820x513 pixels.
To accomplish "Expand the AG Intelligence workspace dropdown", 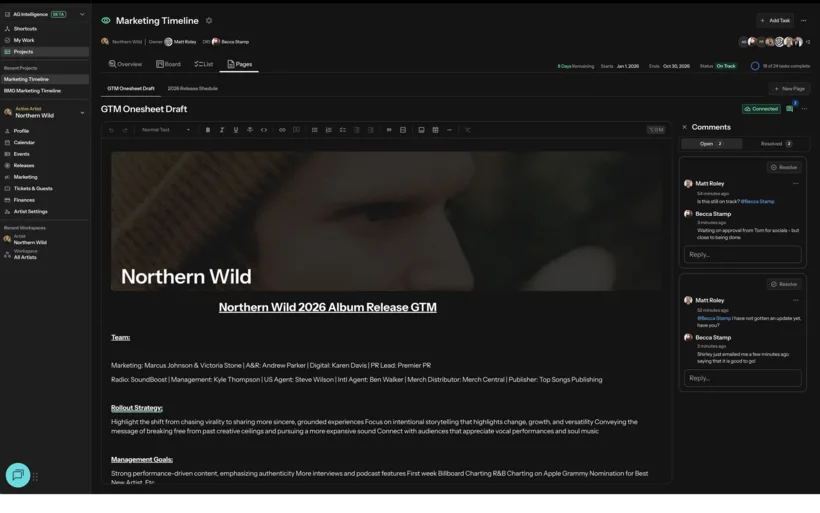I will [x=82, y=15].
